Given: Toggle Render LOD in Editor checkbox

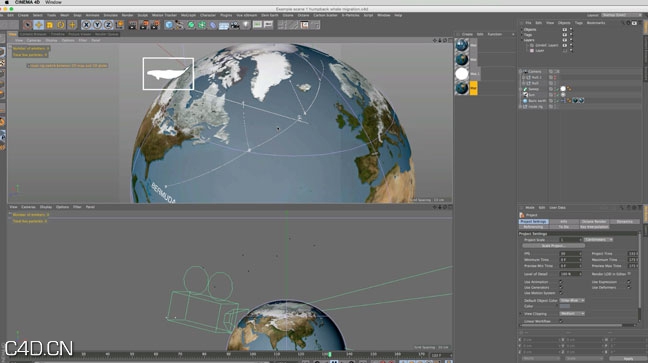Looking at the screenshot, I should [629, 274].
